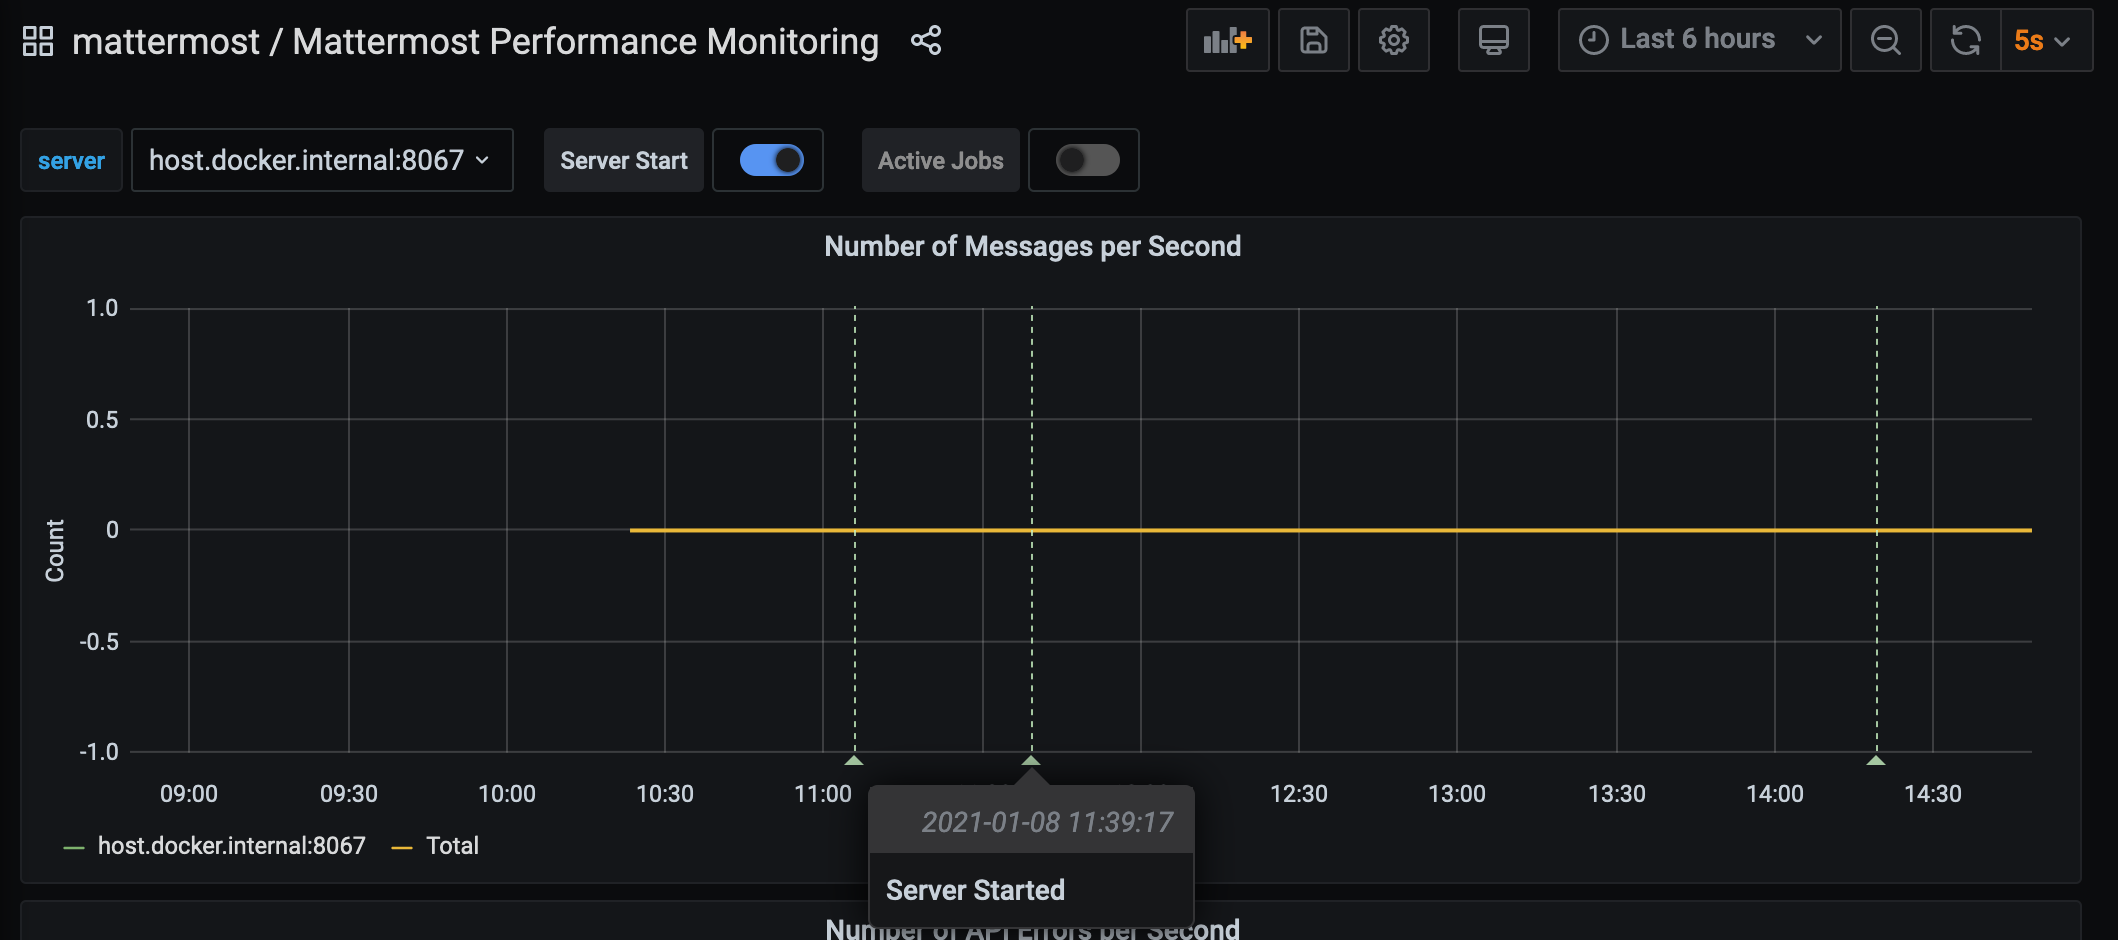Save the dashboard using the save icon
Viewport: 2118px width, 940px height.
pyautogui.click(x=1313, y=40)
